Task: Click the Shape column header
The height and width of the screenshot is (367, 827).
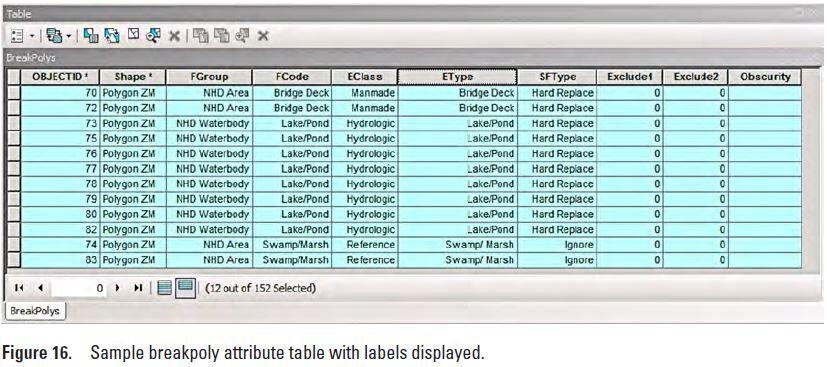Action: (132, 77)
